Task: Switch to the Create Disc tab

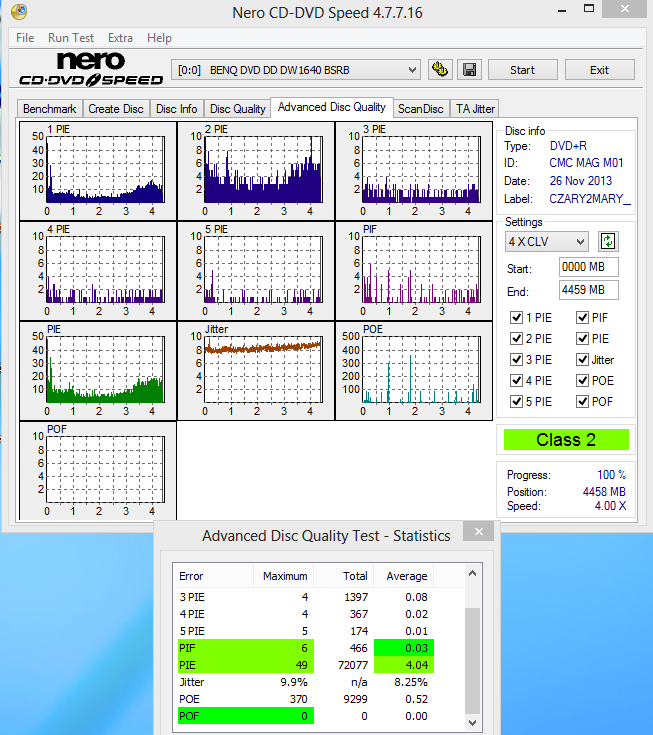Action: coord(116,109)
